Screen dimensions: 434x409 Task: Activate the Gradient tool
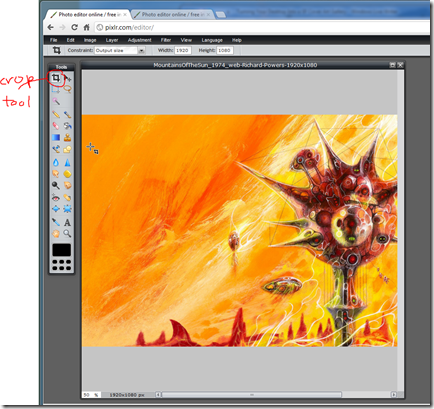click(56, 137)
